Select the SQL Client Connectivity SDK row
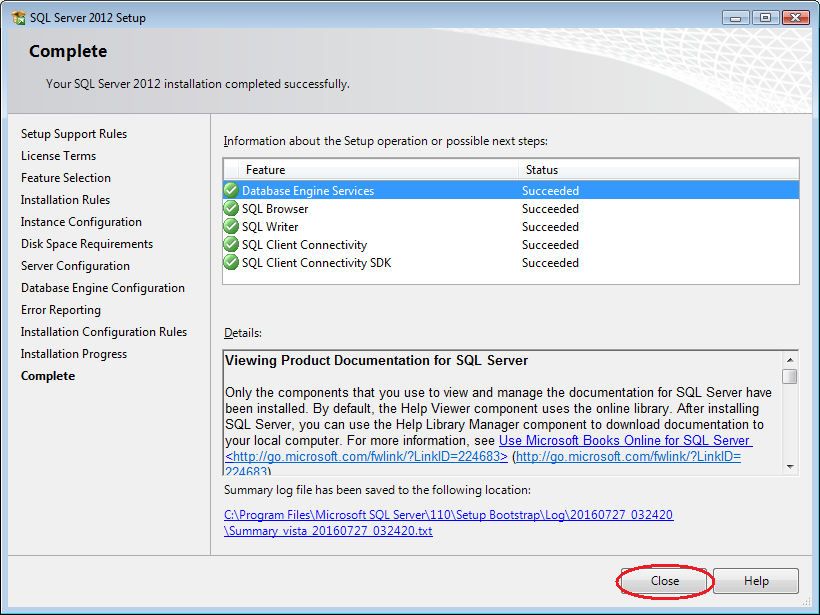The width and height of the screenshot is (820, 615). (x=511, y=263)
